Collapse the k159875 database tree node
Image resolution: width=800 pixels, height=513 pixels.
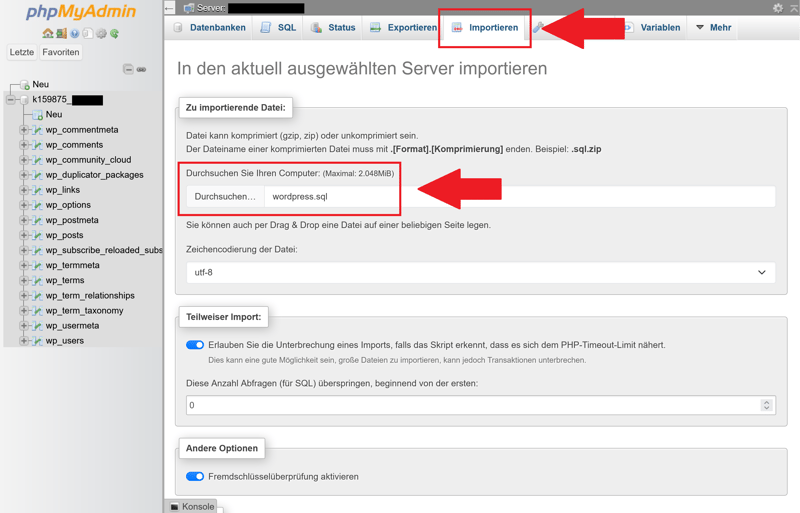11,100
